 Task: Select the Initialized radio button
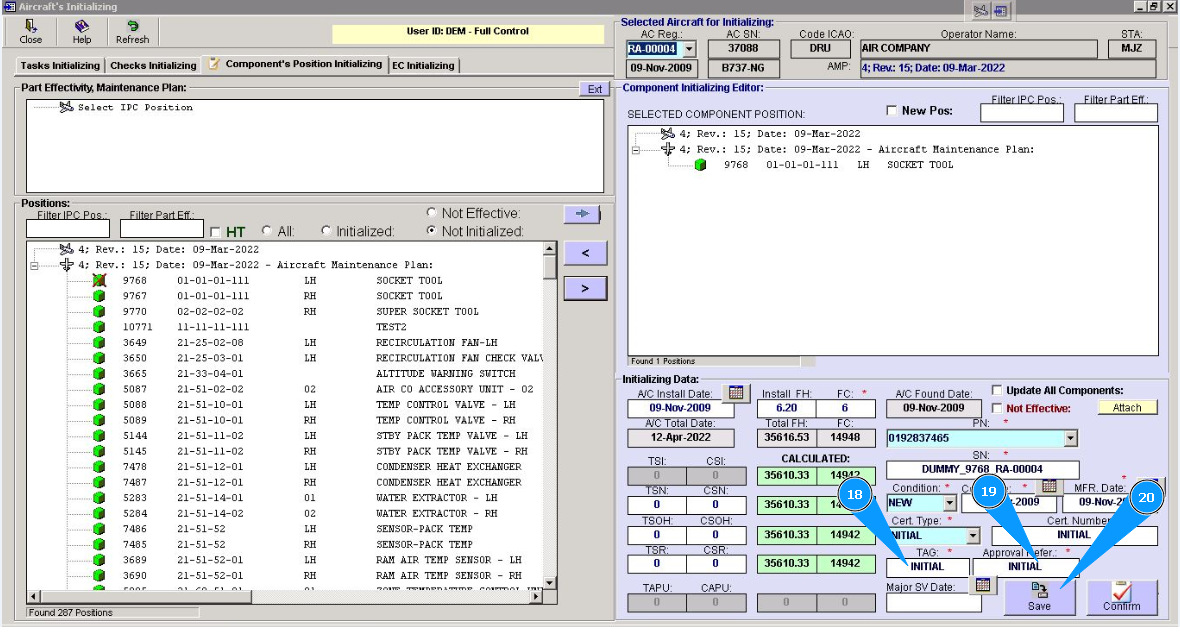[x=326, y=231]
